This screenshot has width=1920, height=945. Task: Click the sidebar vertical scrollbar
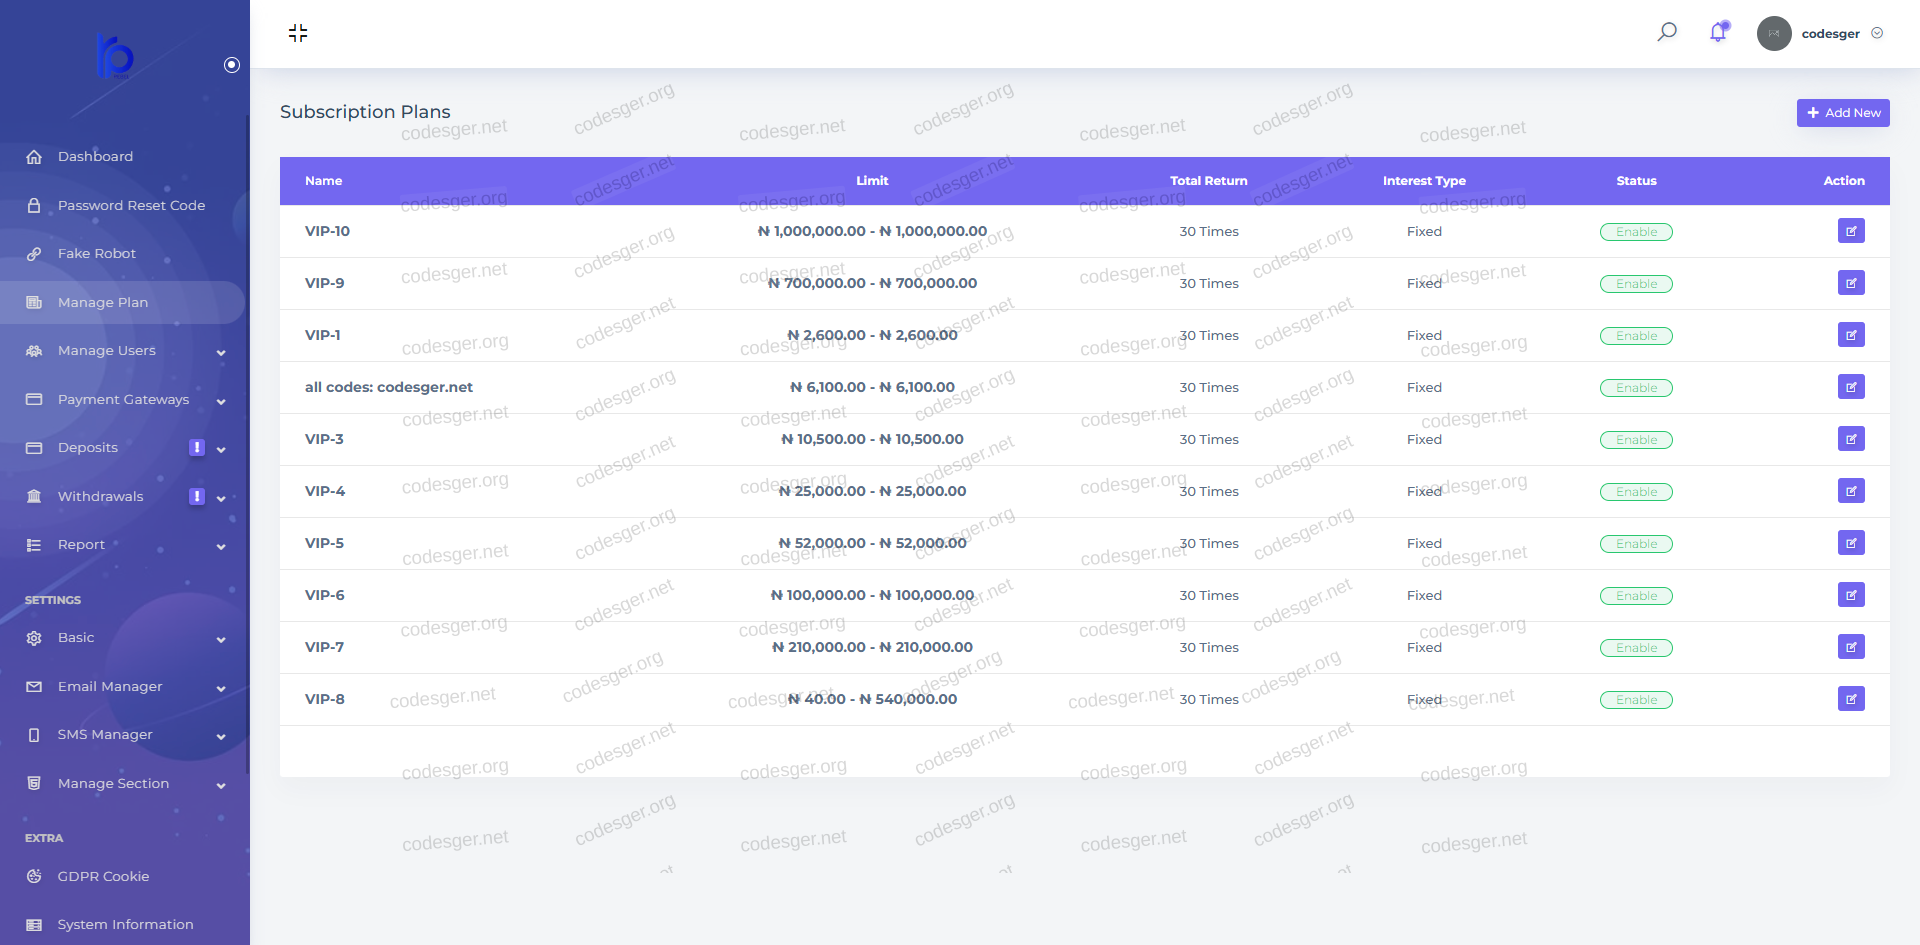click(247, 440)
